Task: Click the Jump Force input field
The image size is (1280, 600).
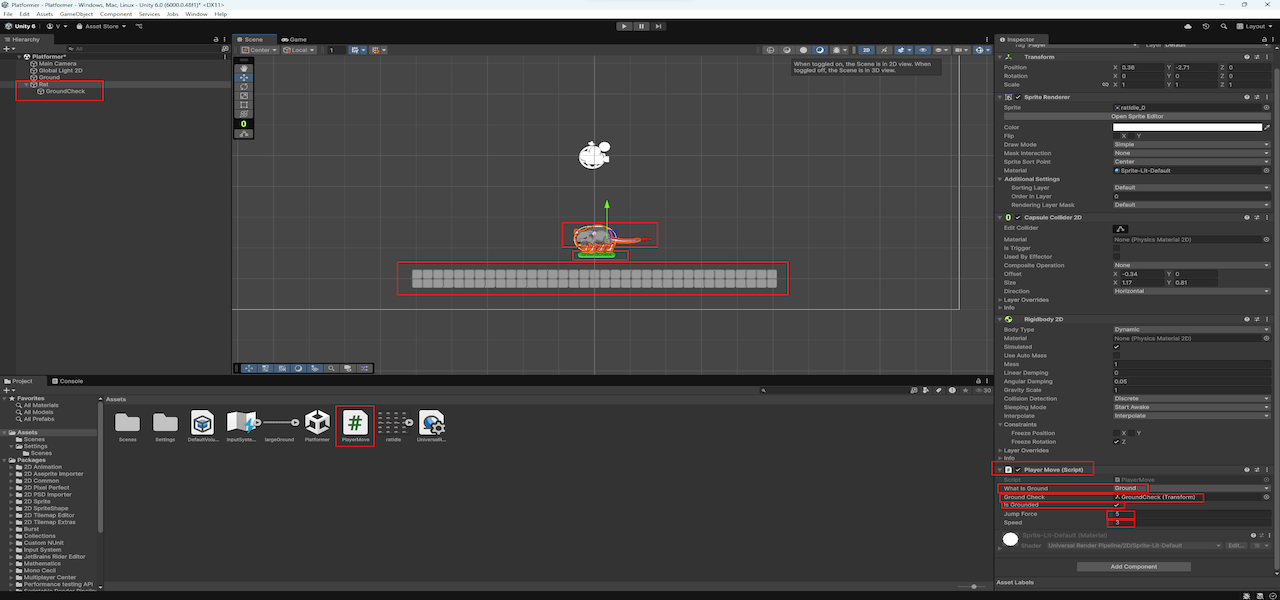Action: coord(1191,514)
